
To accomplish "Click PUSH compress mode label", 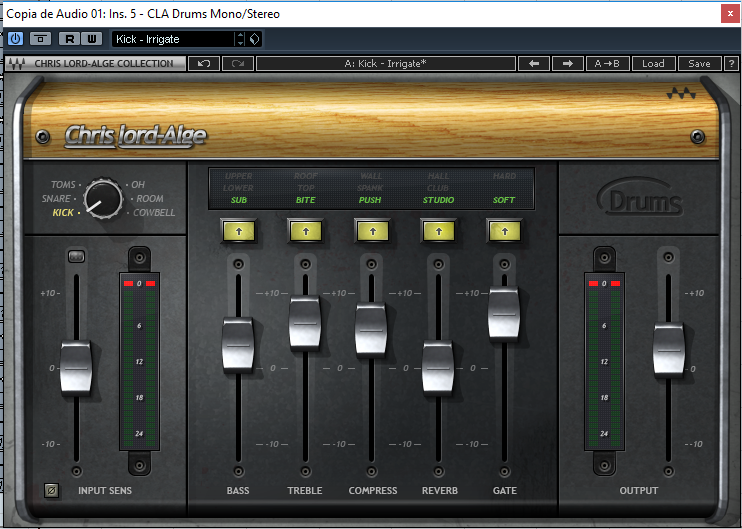I will (370, 200).
